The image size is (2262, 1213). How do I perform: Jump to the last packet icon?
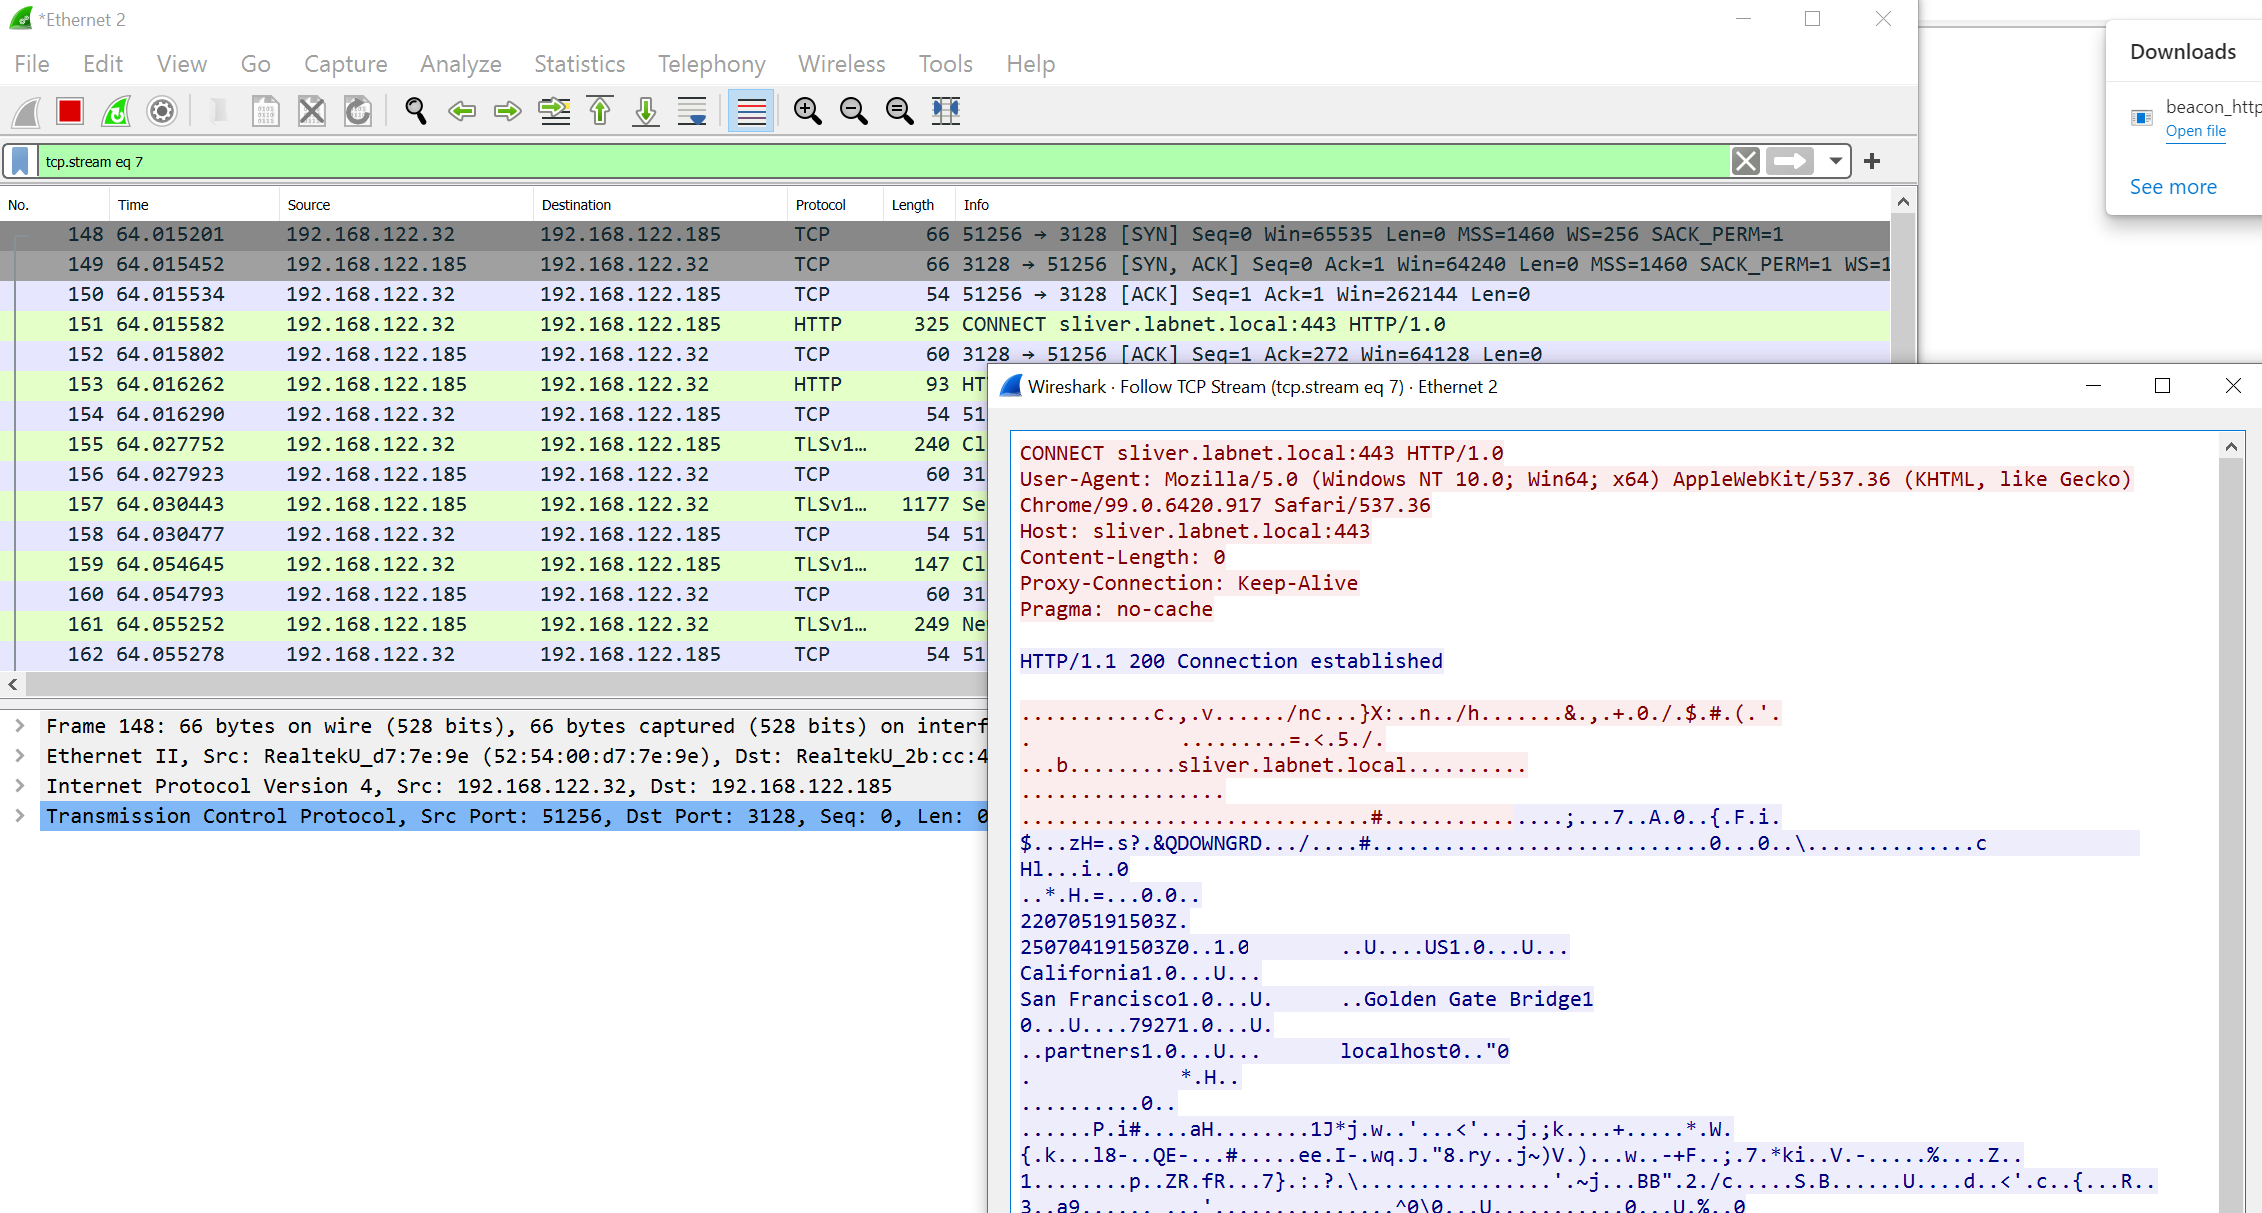point(646,111)
